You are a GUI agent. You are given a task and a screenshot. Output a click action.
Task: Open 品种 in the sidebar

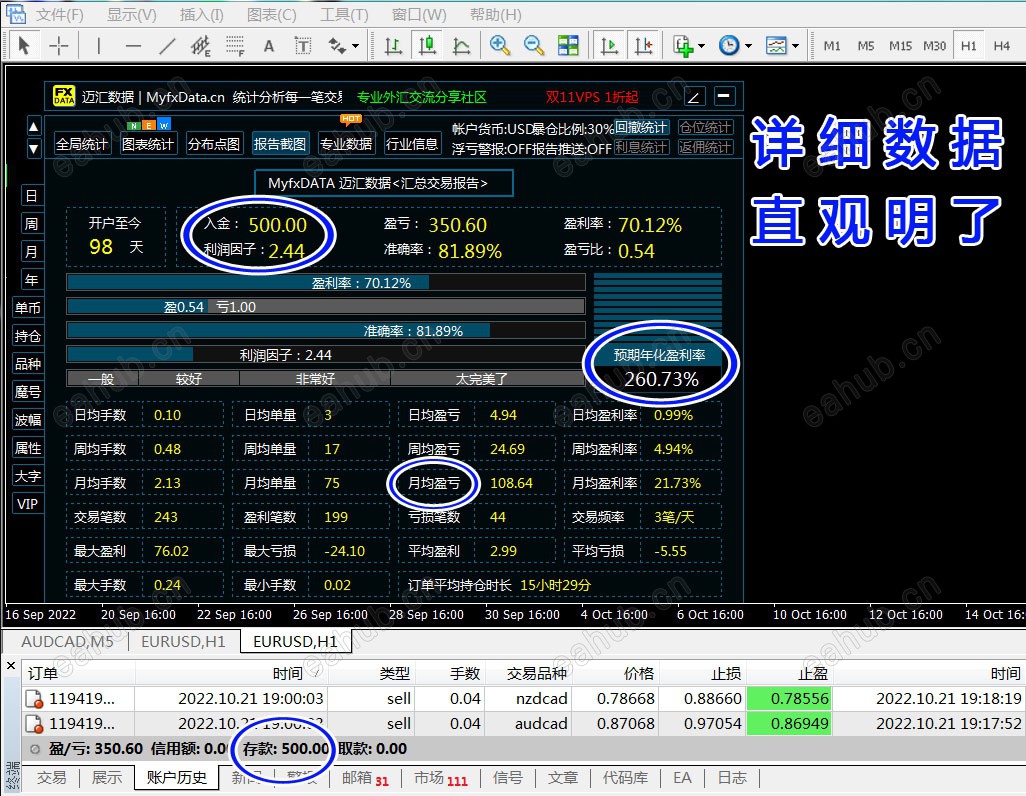click(27, 364)
